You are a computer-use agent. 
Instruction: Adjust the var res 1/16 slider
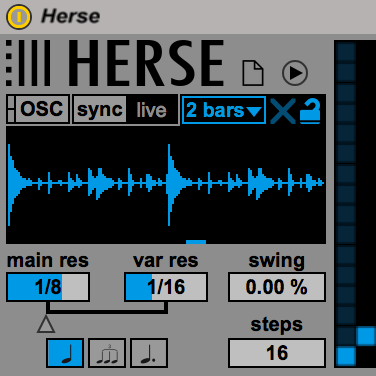tap(166, 287)
